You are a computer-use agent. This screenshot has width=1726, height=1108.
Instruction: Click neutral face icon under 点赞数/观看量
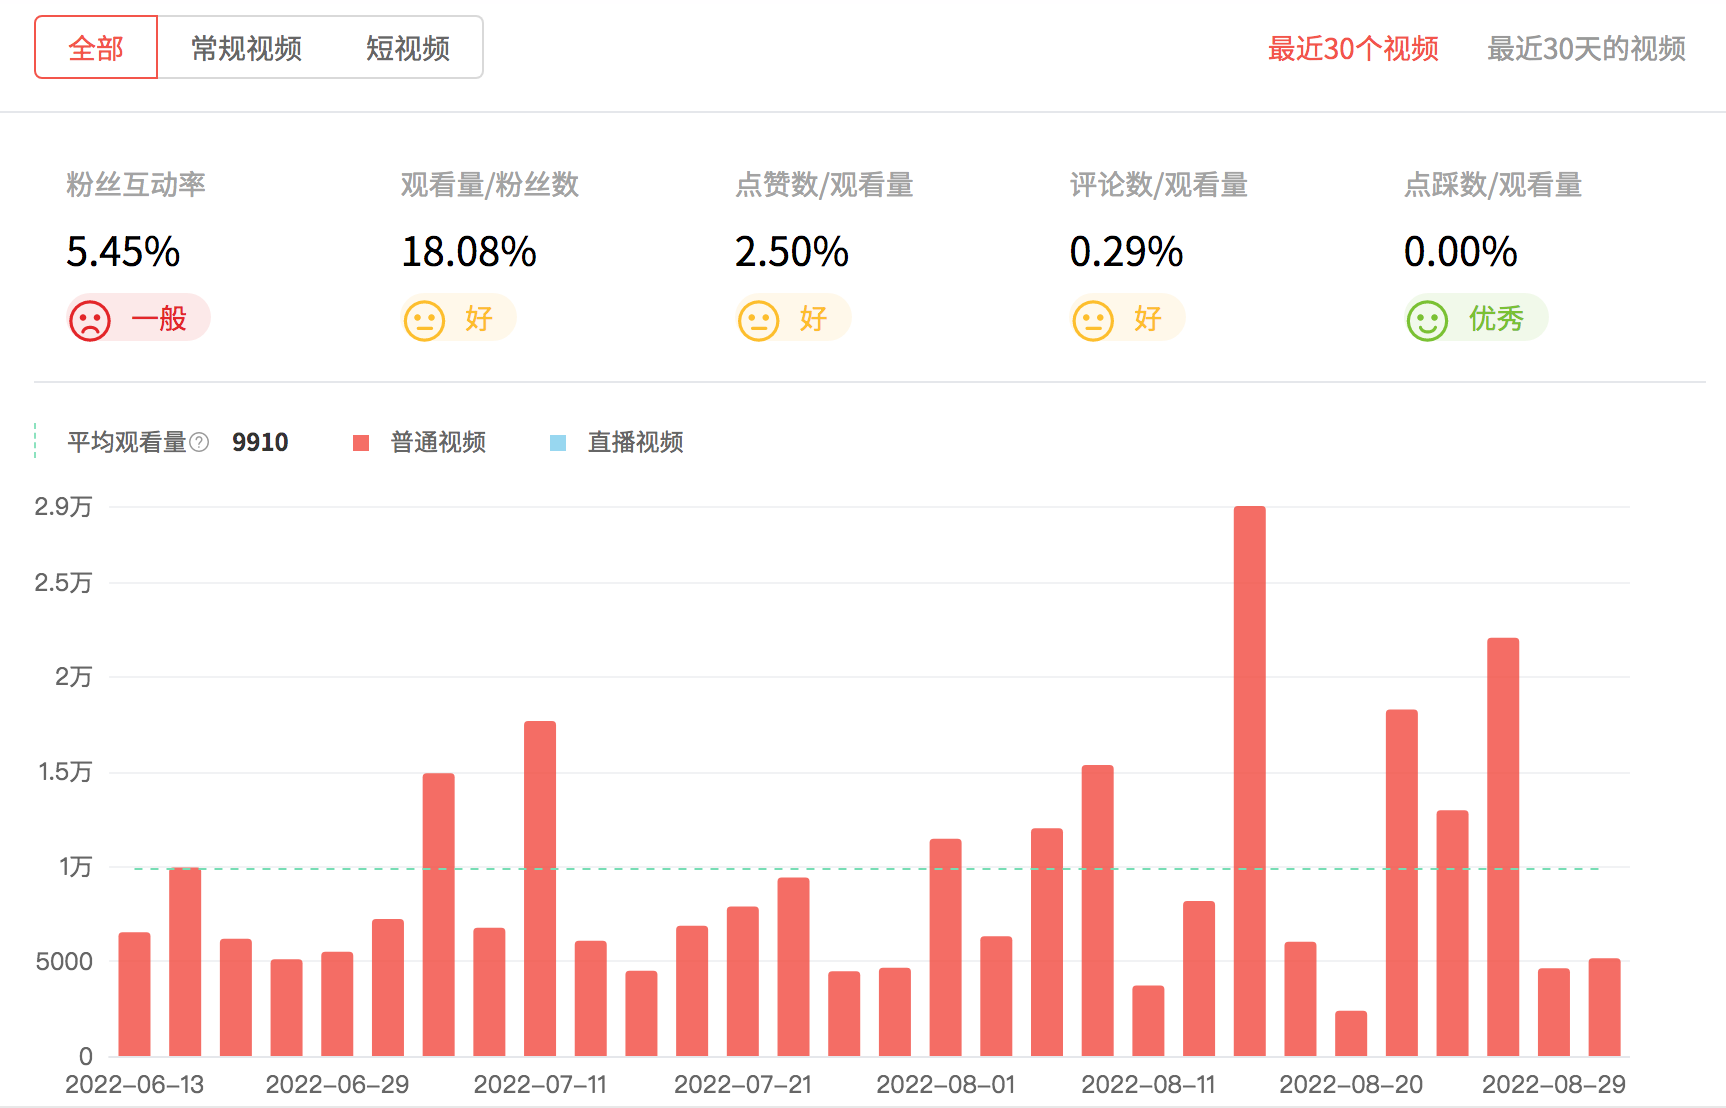(758, 321)
